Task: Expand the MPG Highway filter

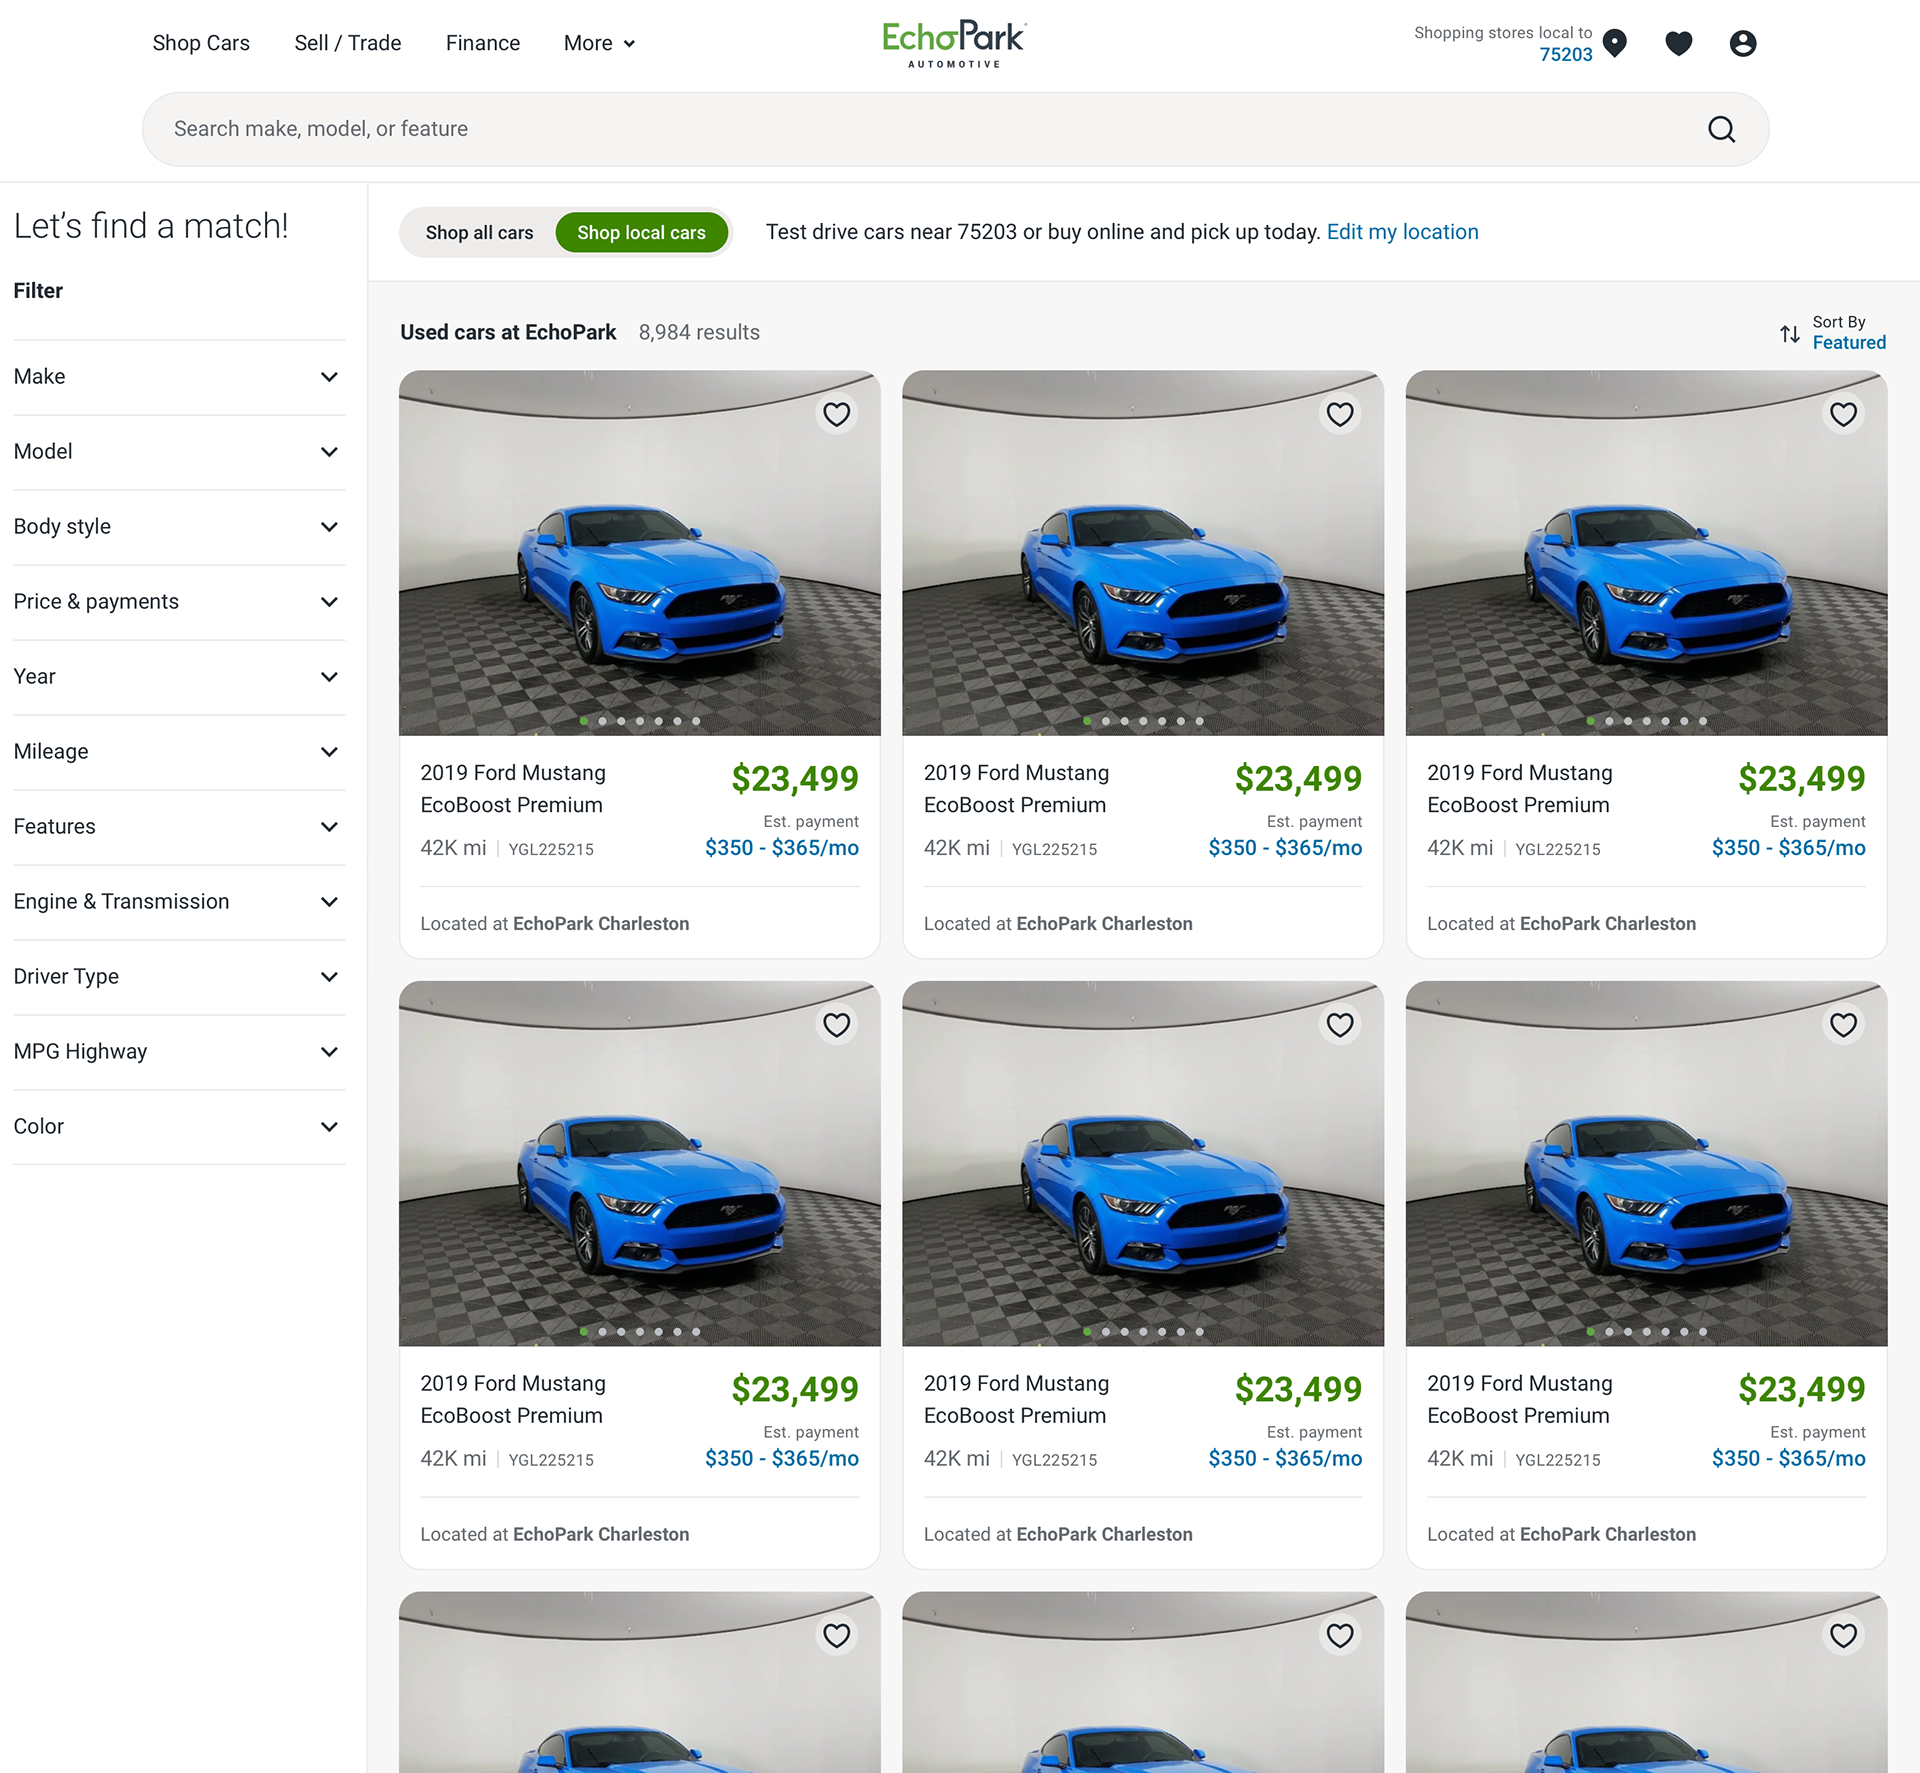Action: (x=179, y=1052)
